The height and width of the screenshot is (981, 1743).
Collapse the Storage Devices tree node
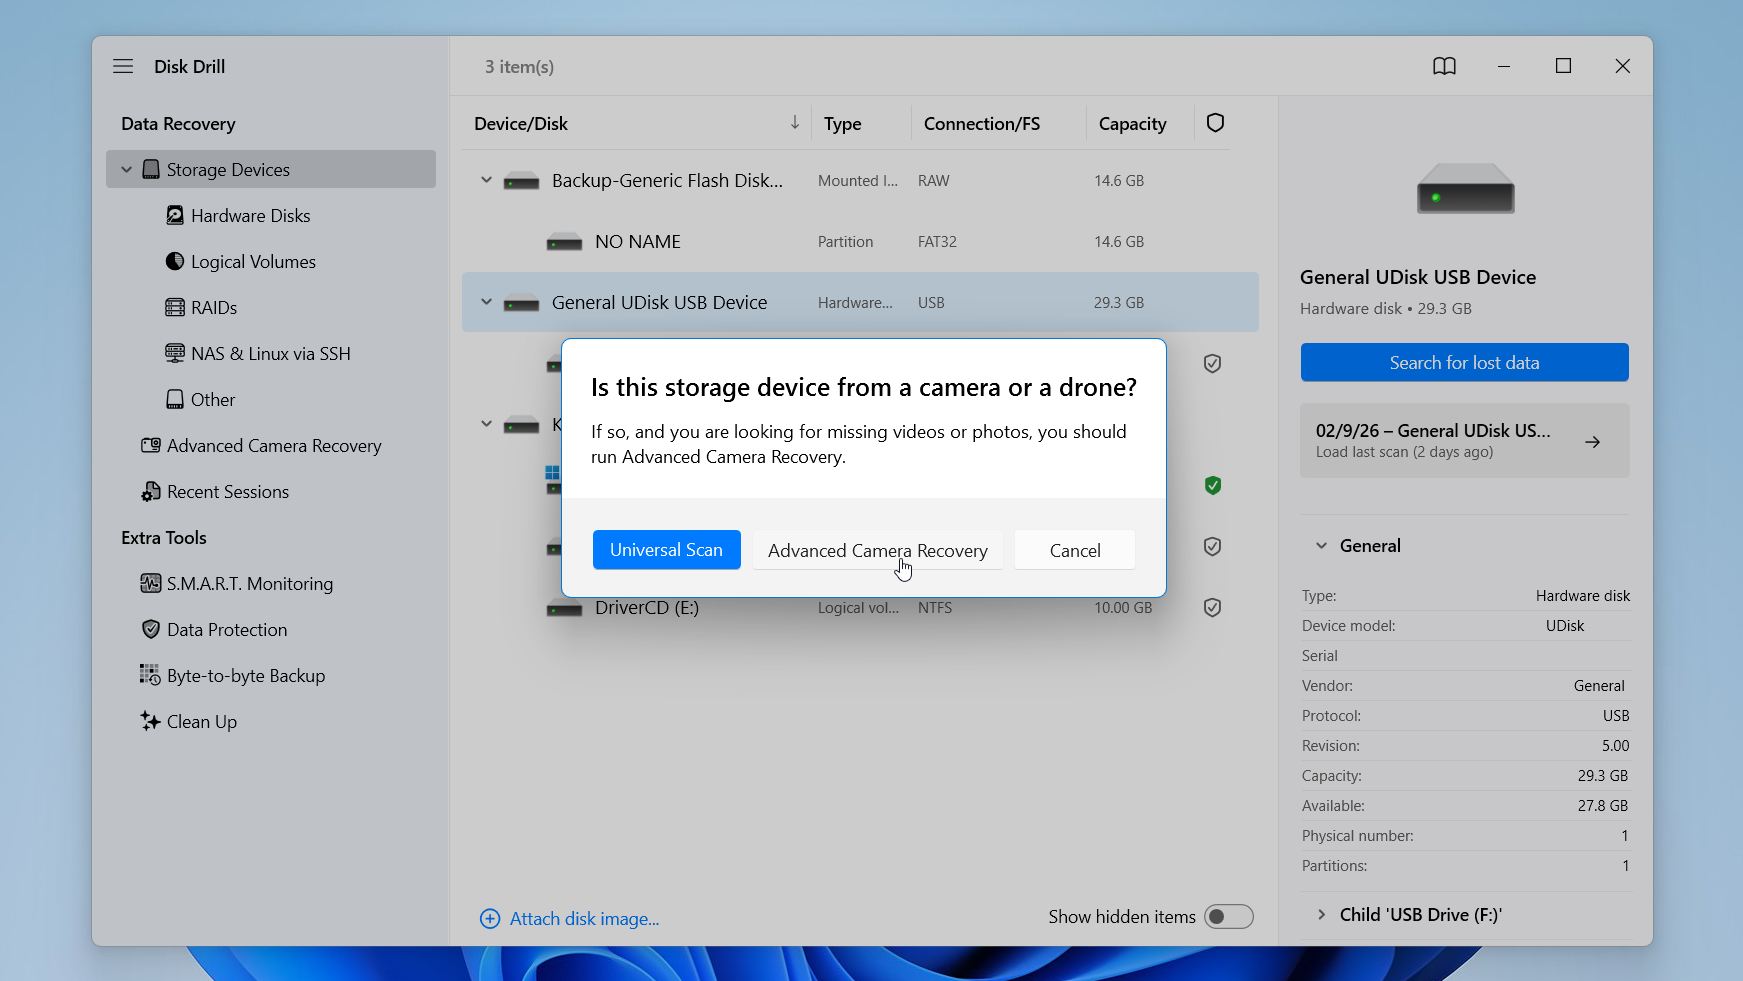[x=126, y=169]
